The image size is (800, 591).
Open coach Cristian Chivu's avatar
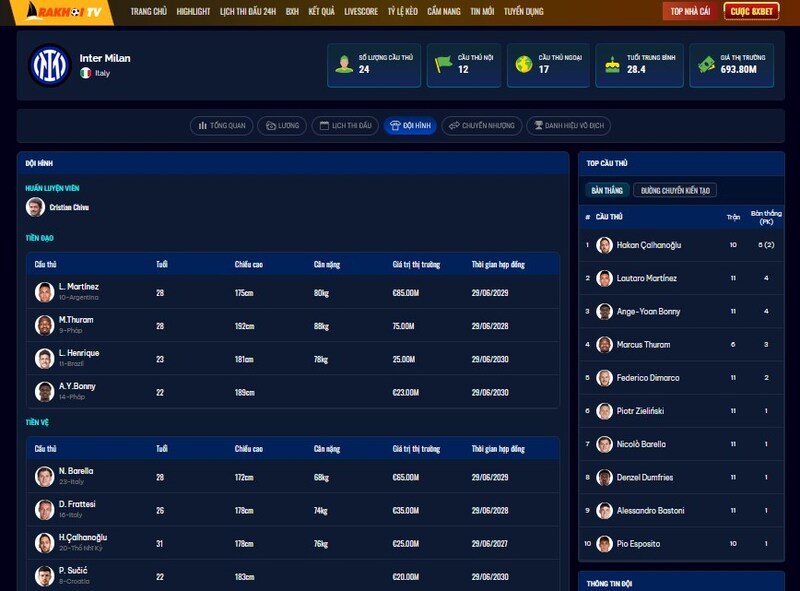pyautogui.click(x=35, y=207)
